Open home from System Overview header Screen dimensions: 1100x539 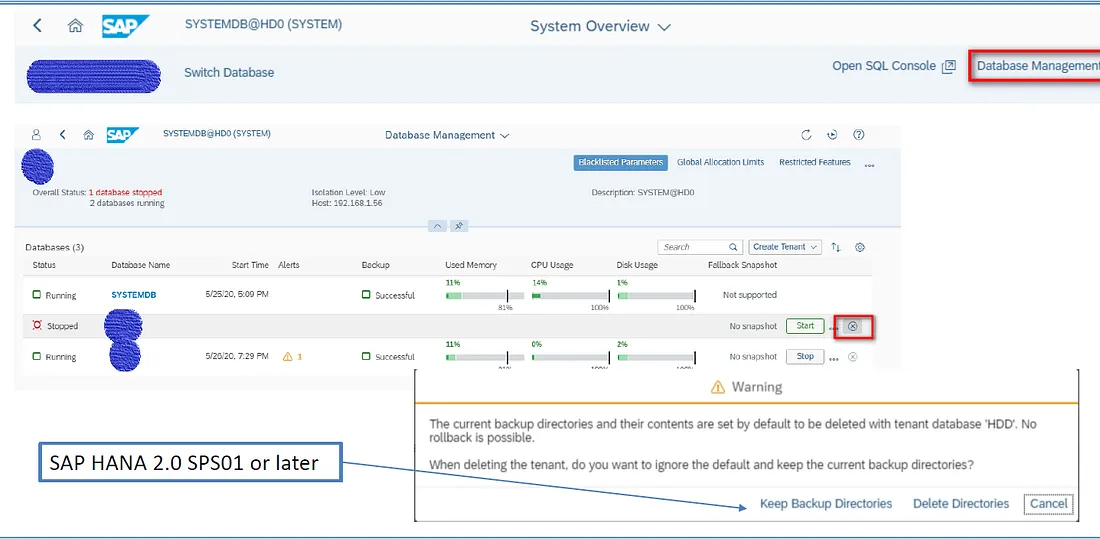pyautogui.click(x=75, y=26)
